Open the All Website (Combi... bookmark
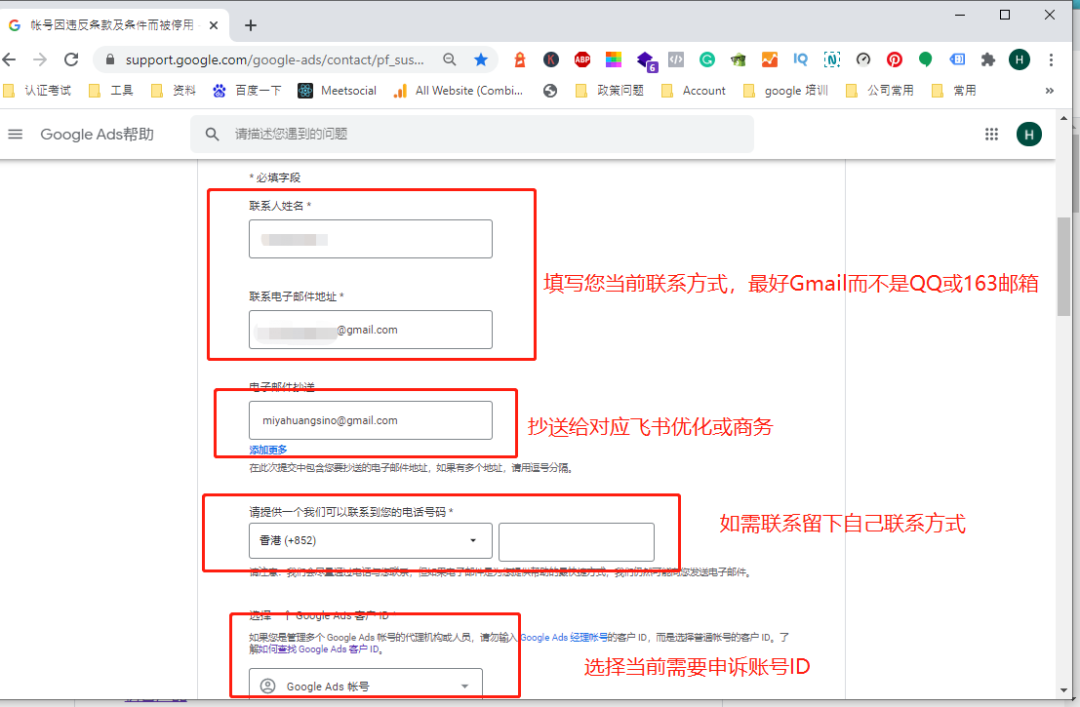Viewport: 1080px width, 707px height. click(458, 91)
